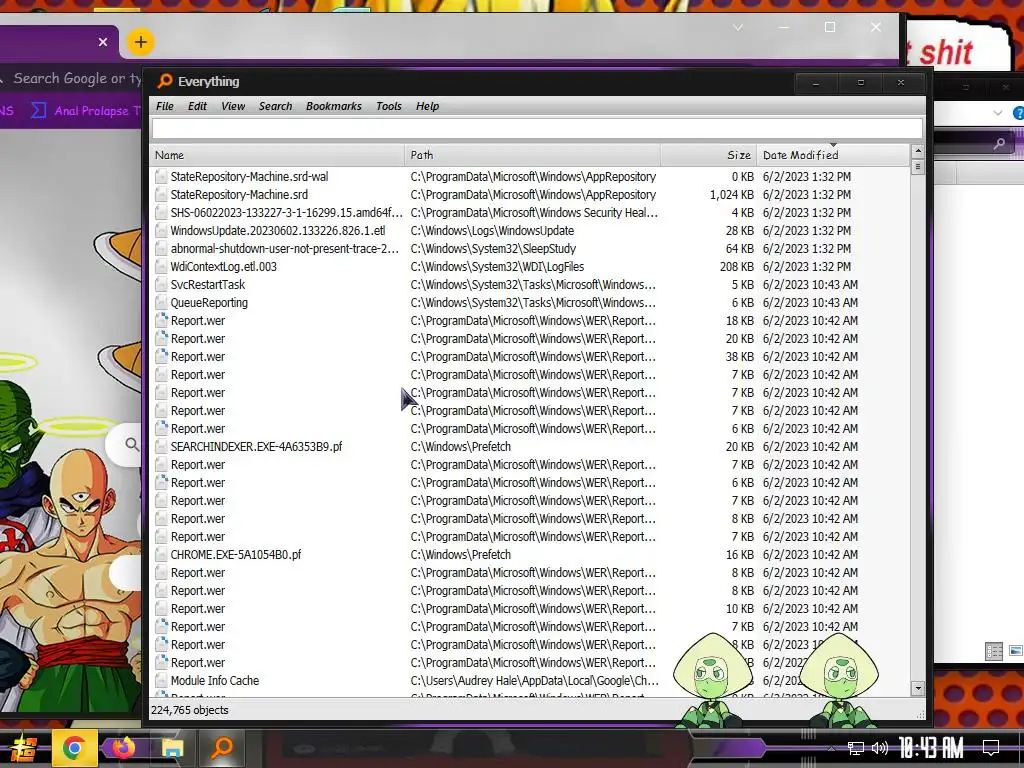Image resolution: width=1024 pixels, height=768 pixels.
Task: Click icon of SEARCHINDEXER.EXE-4A6353B9.pf
Action: [161, 447]
